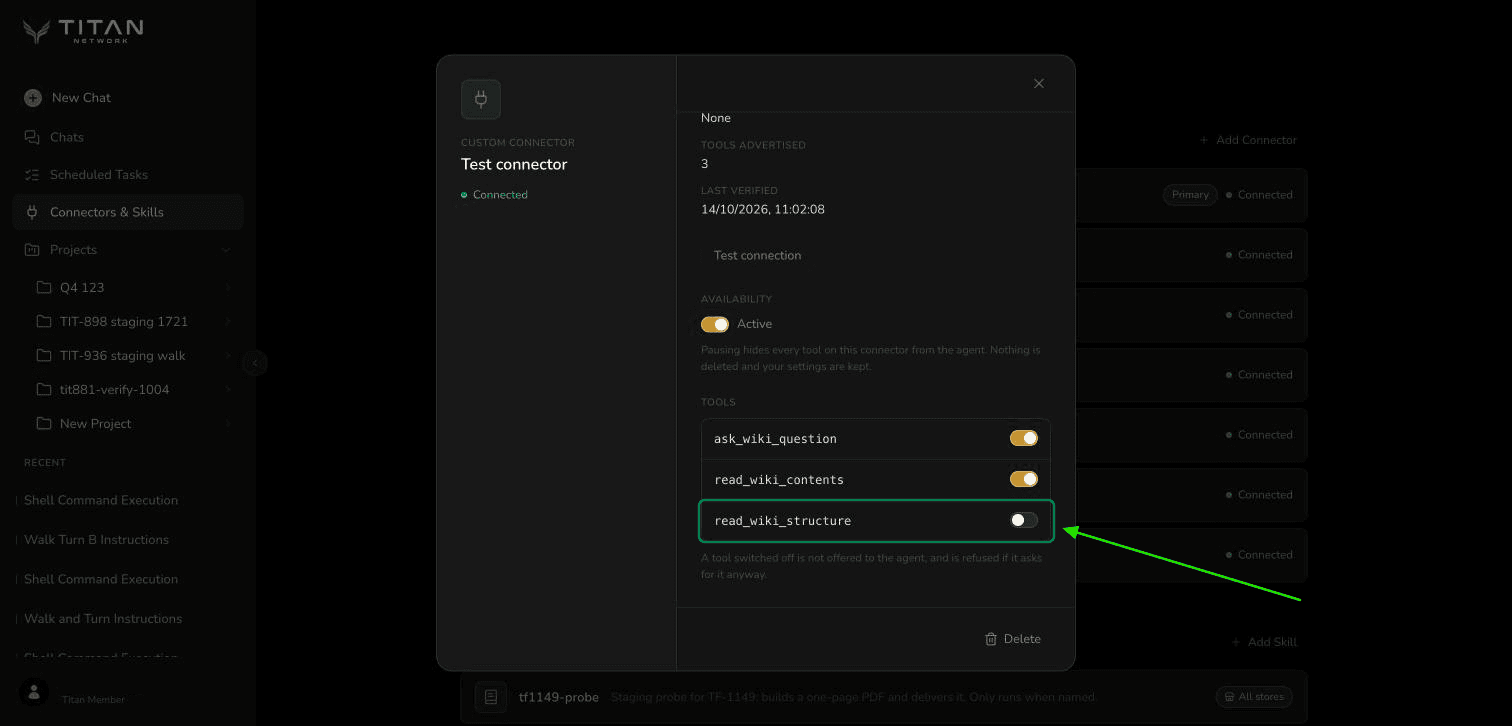Select the last verified timestamp 14/10/2026, 11:02:08
Screen dimensions: 1512x726
pos(763,210)
